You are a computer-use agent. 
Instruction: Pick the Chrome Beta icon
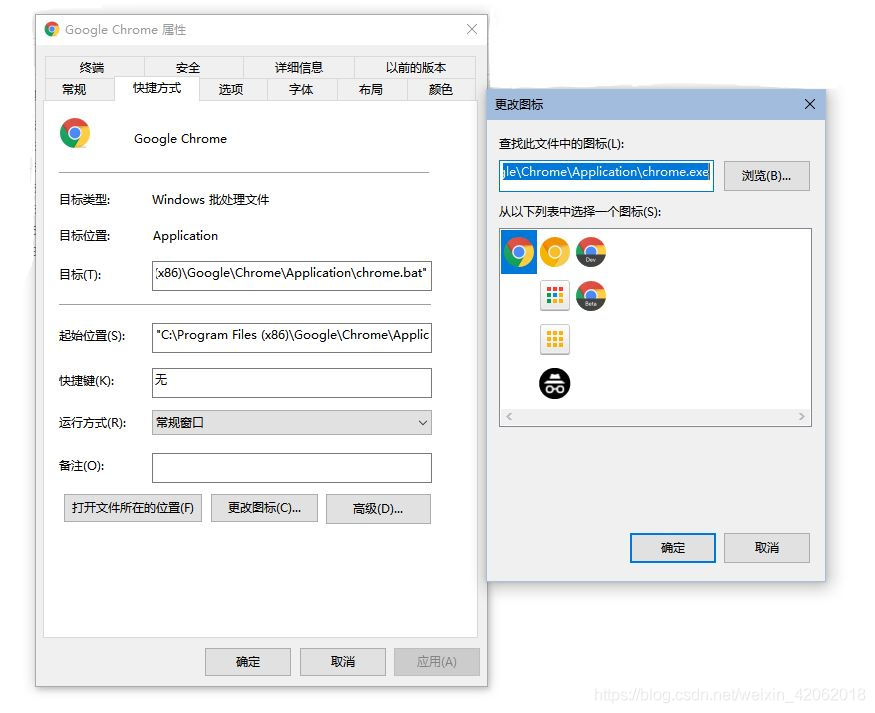591,296
